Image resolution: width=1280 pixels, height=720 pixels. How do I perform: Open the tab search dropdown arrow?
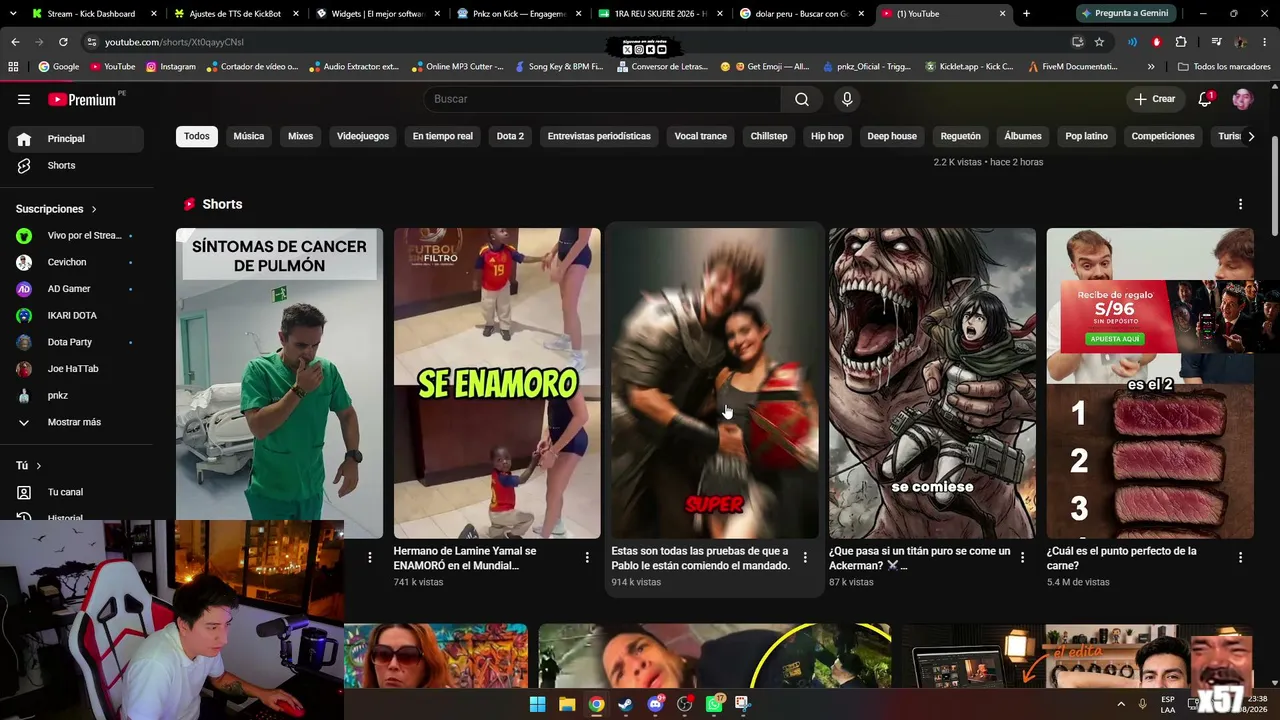tap(12, 14)
